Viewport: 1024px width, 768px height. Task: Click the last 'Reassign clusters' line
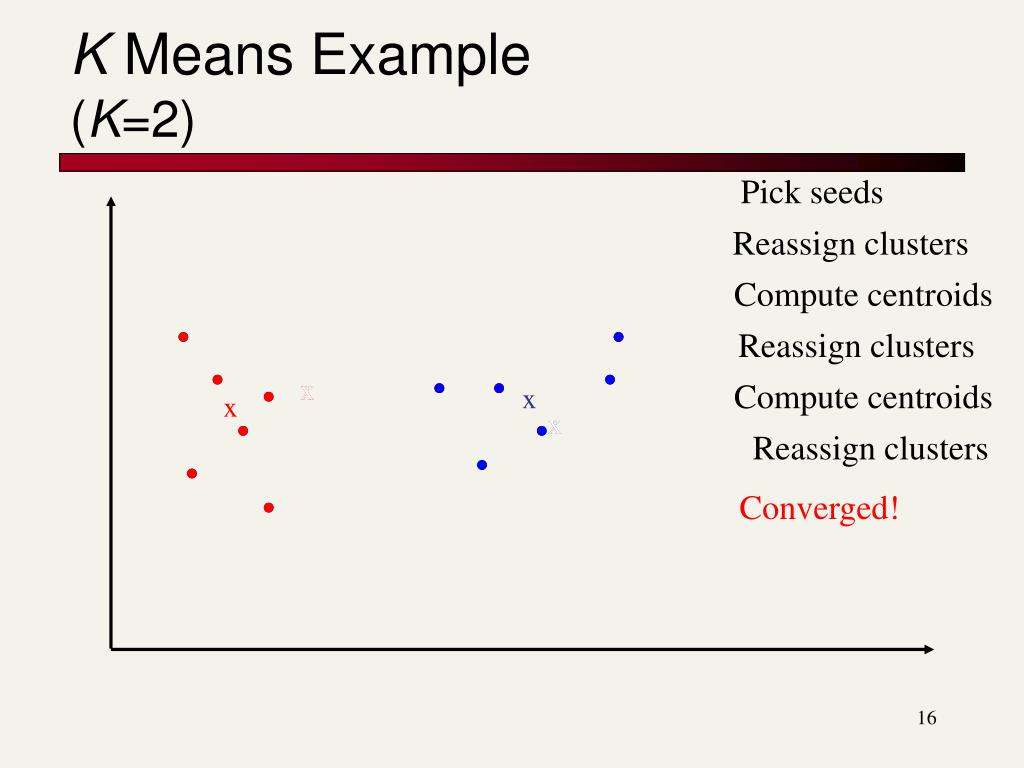pyautogui.click(x=870, y=449)
